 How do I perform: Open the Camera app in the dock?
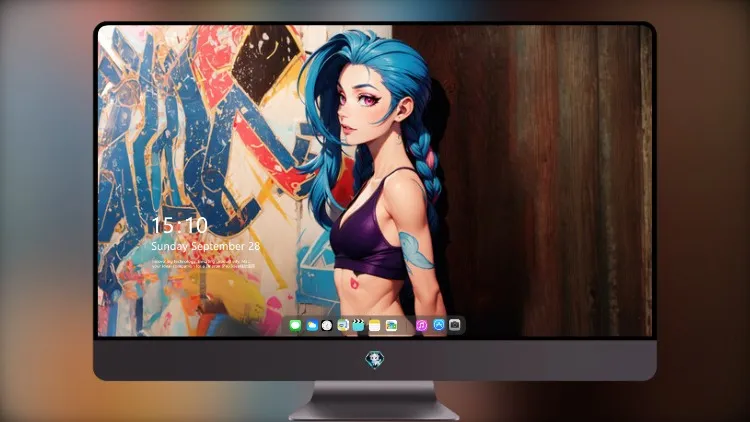(455, 325)
